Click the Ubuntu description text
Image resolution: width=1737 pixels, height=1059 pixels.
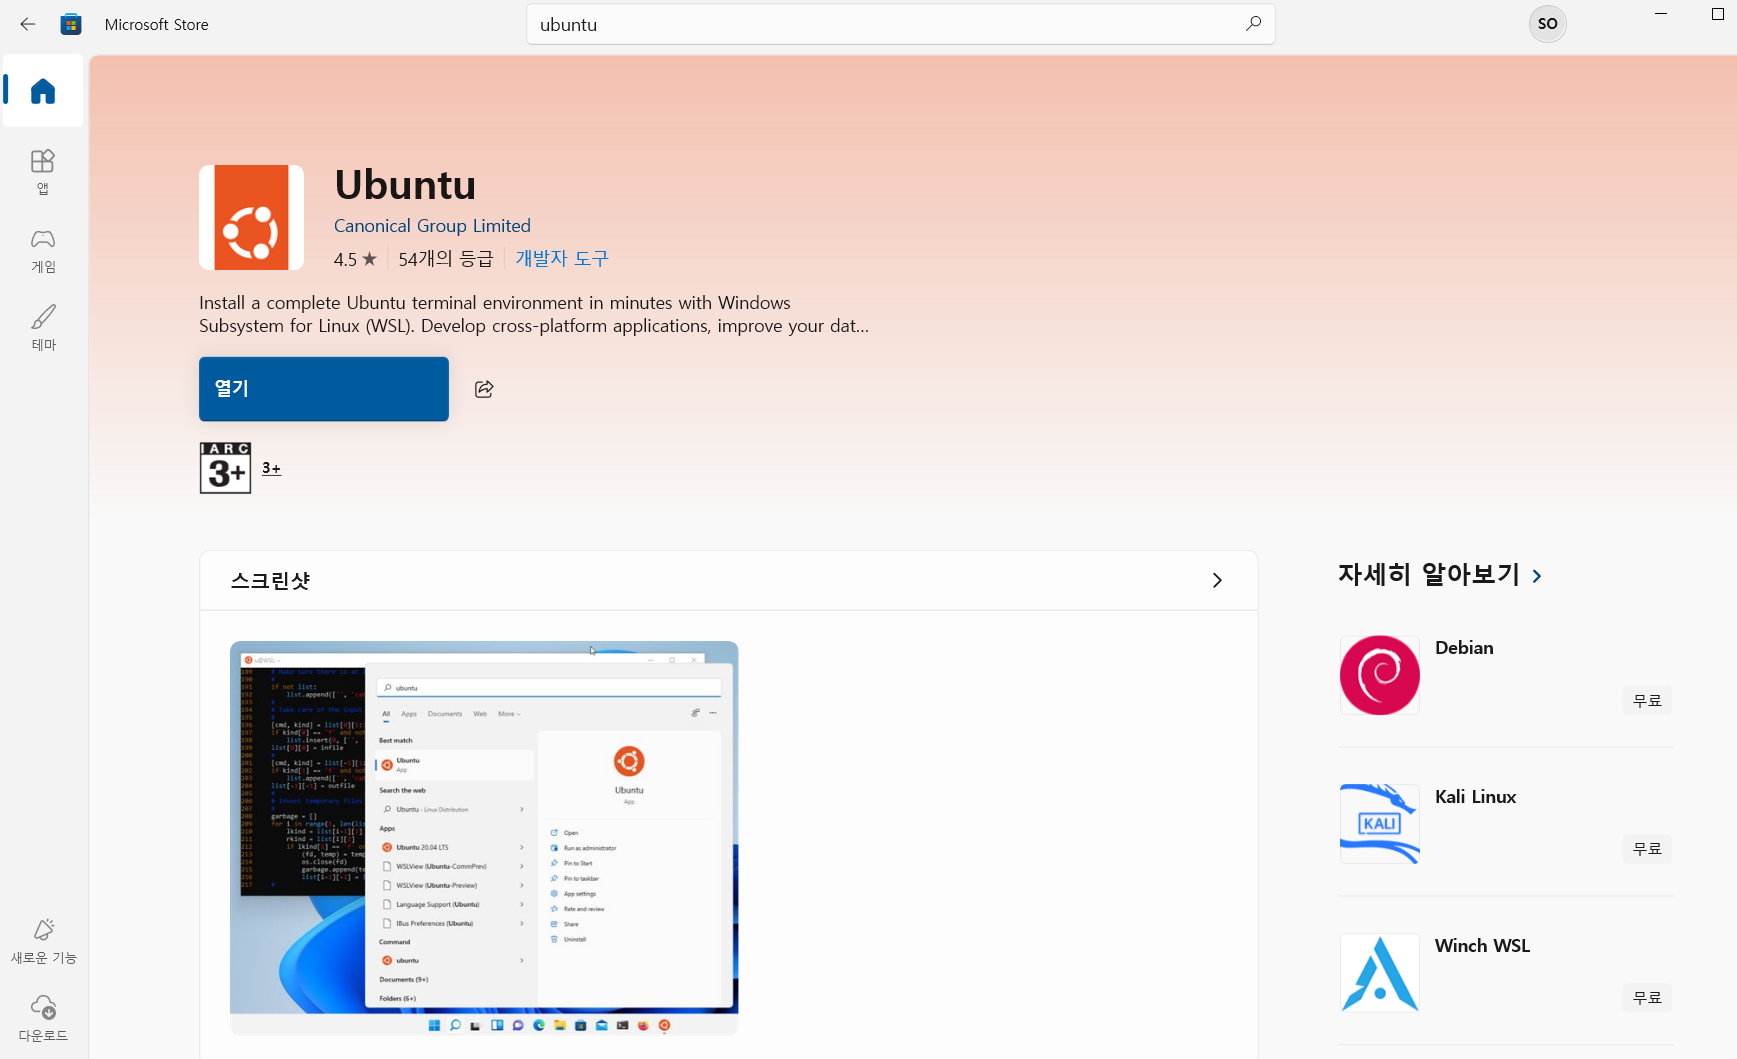point(534,314)
